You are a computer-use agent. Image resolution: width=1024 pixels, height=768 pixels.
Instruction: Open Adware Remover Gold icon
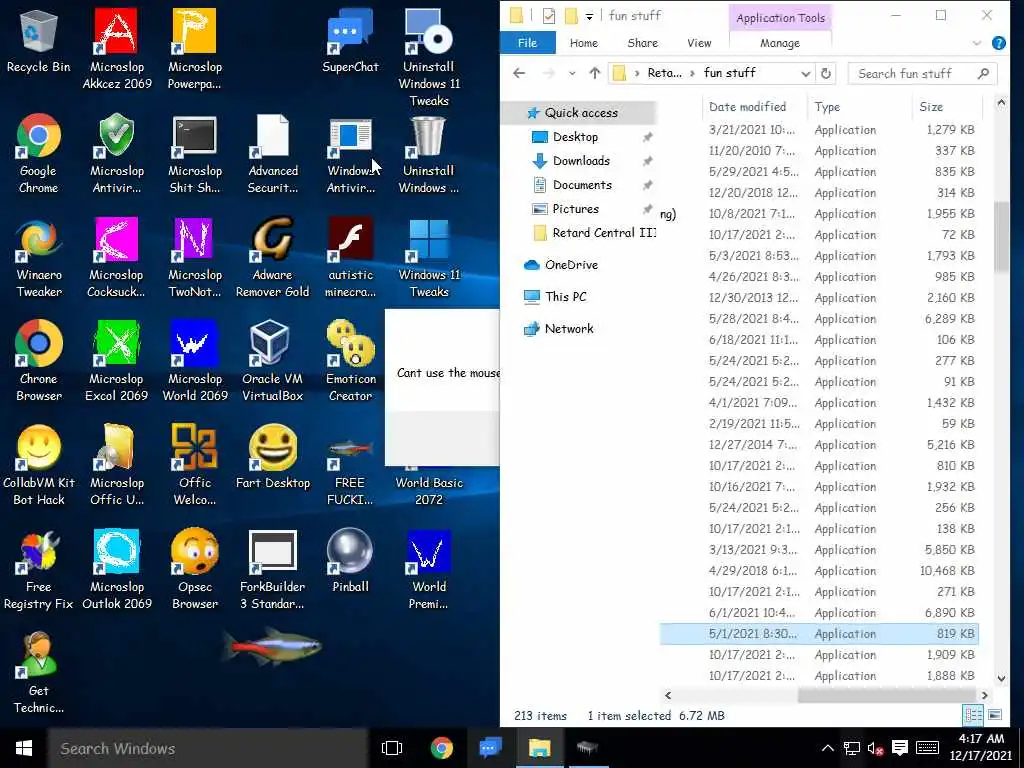273,258
